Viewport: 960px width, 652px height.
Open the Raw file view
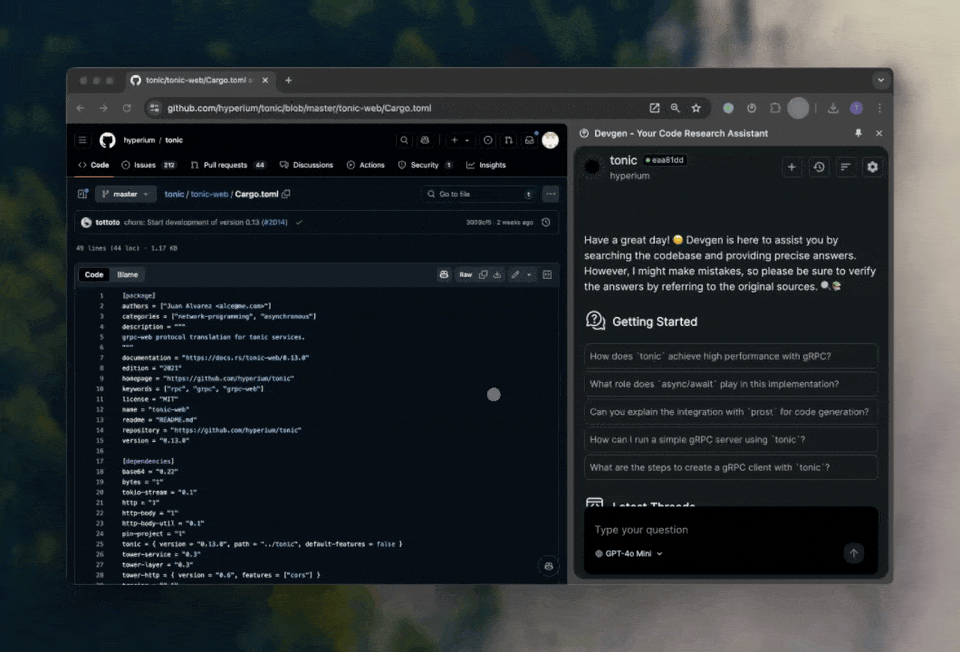coord(465,274)
